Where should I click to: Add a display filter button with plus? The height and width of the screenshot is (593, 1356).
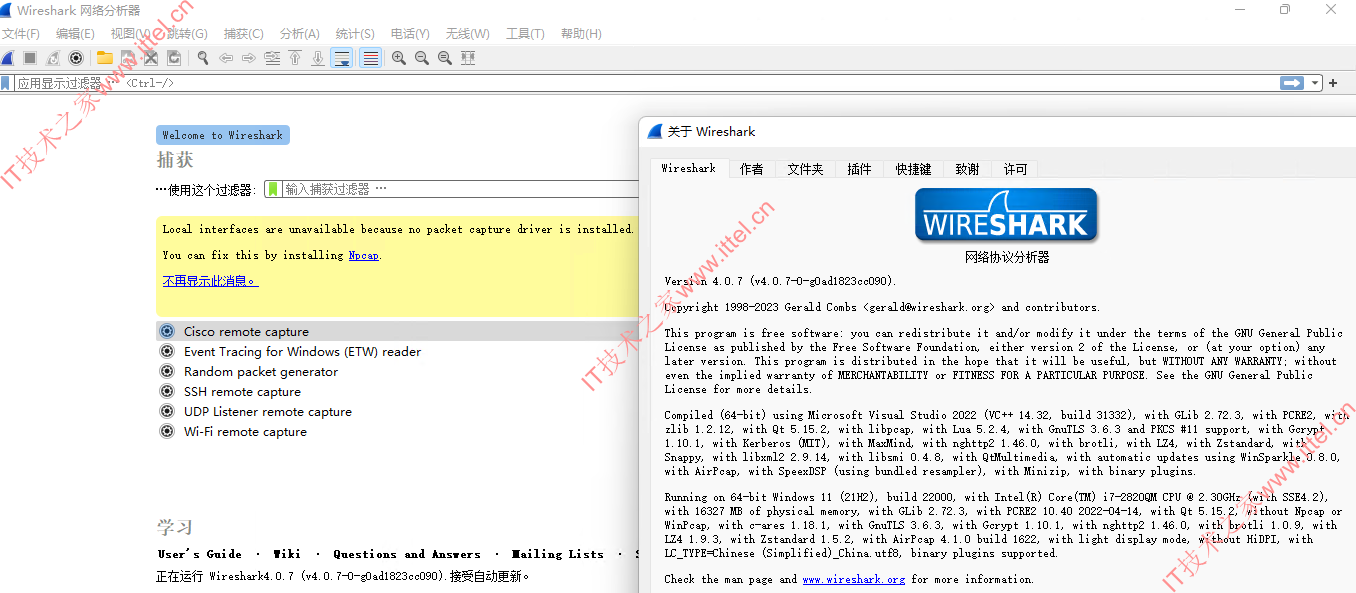1333,83
